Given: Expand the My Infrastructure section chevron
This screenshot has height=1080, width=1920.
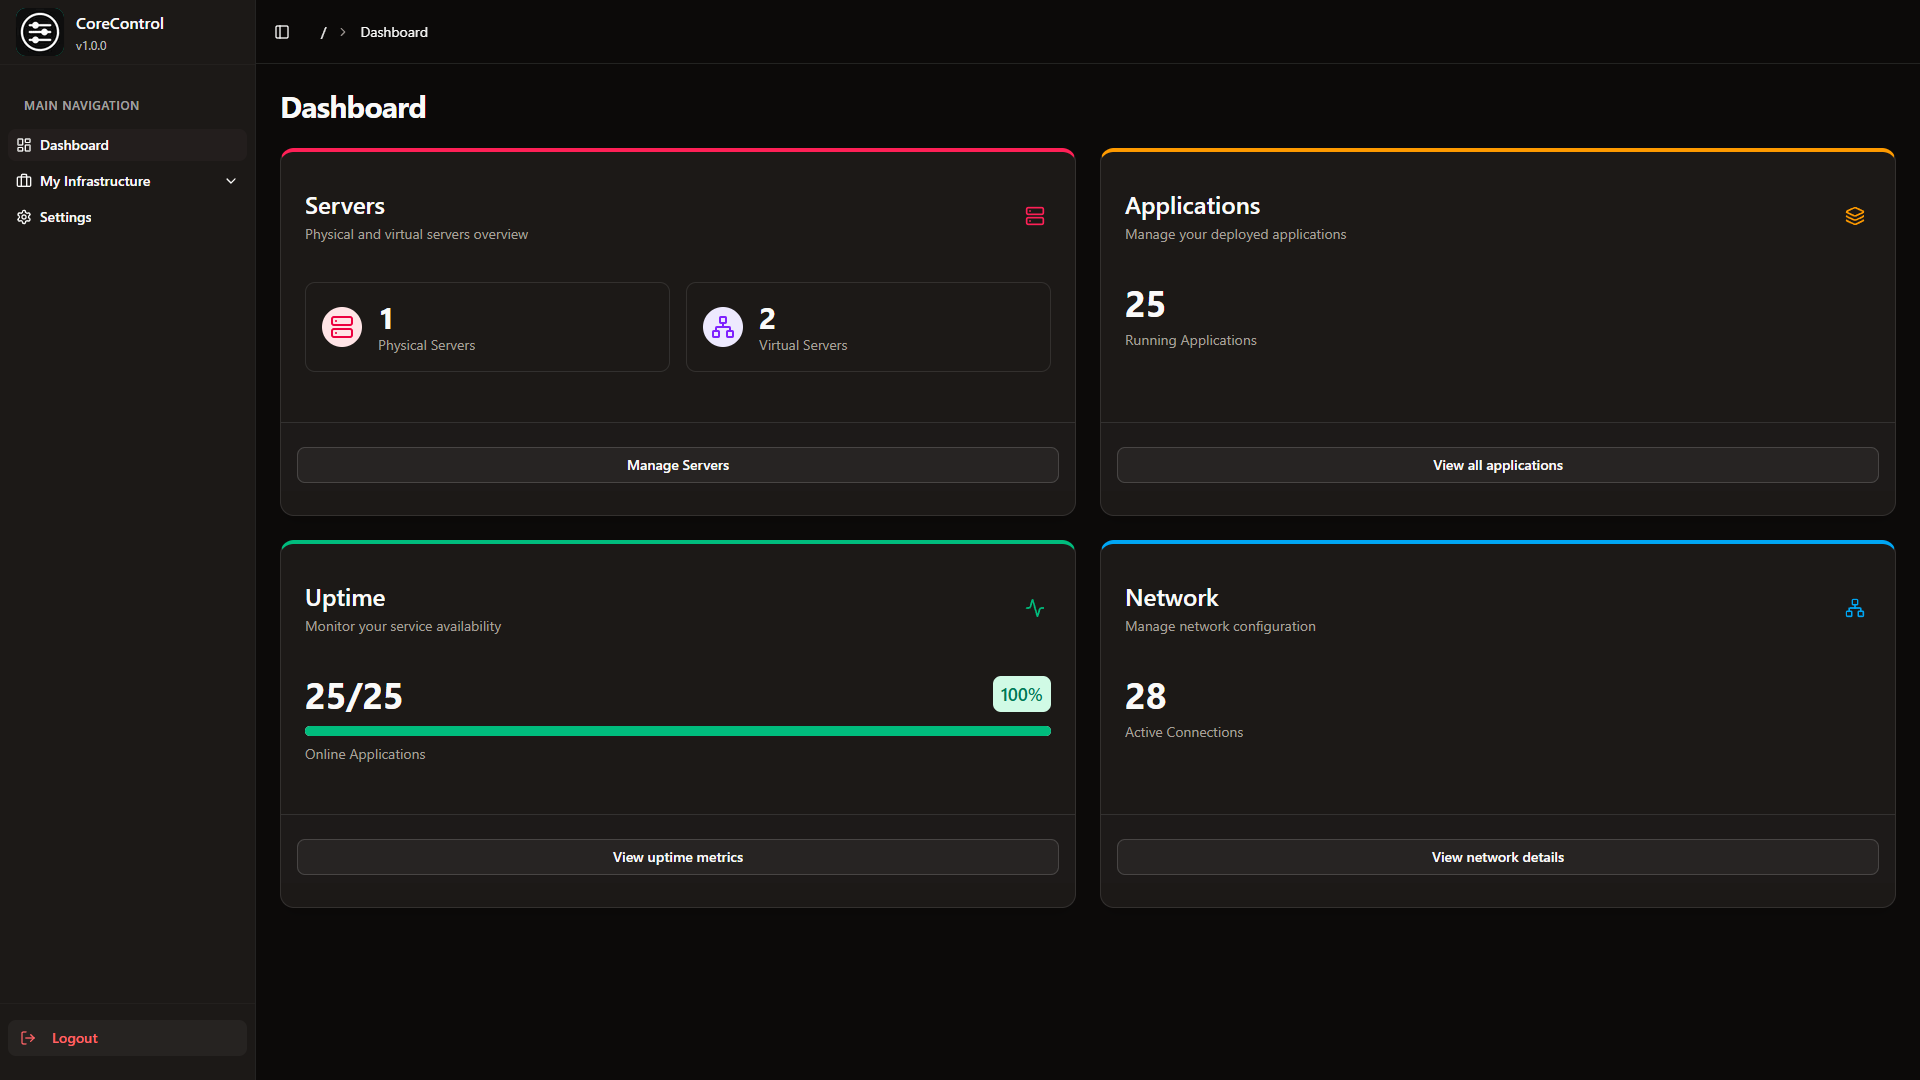Looking at the screenshot, I should pyautogui.click(x=231, y=181).
